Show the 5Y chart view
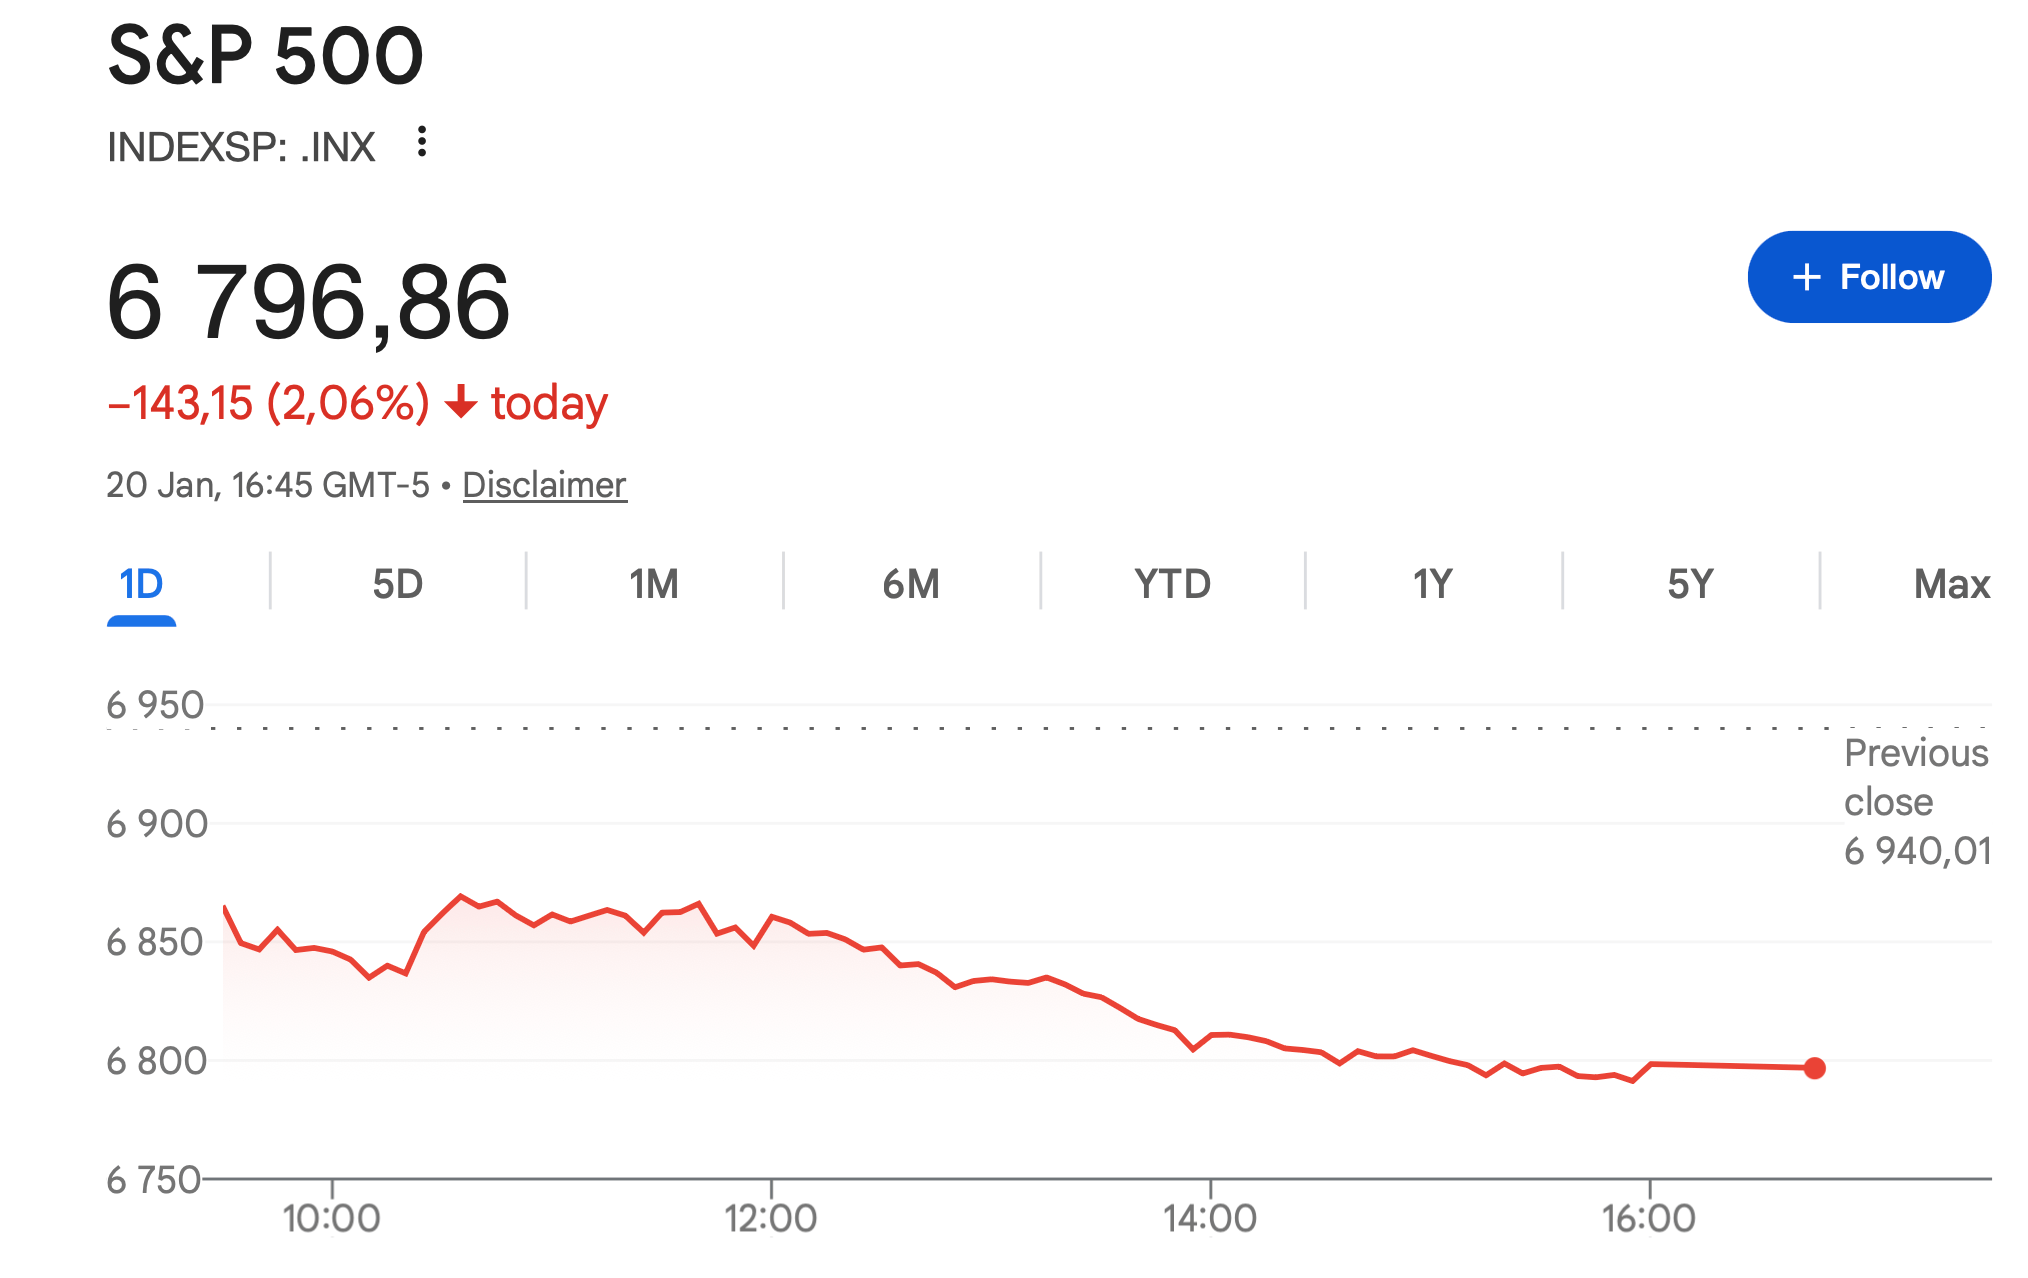2028x1278 pixels. point(1689,583)
